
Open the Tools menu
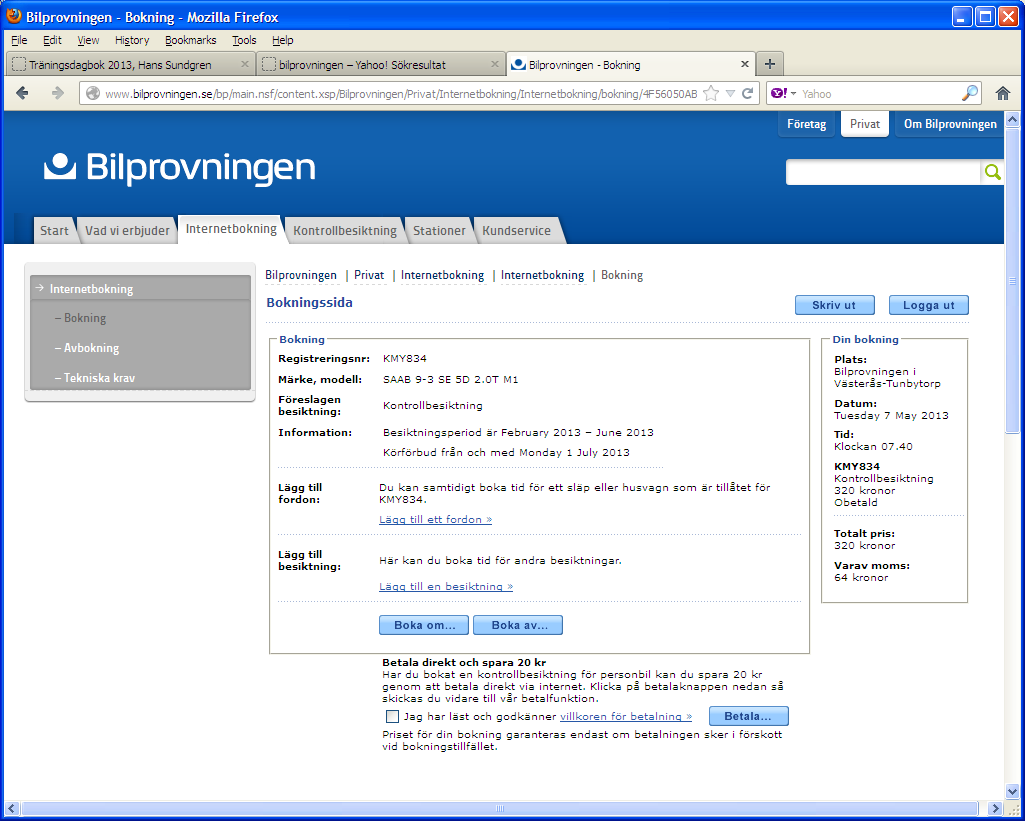pos(244,40)
